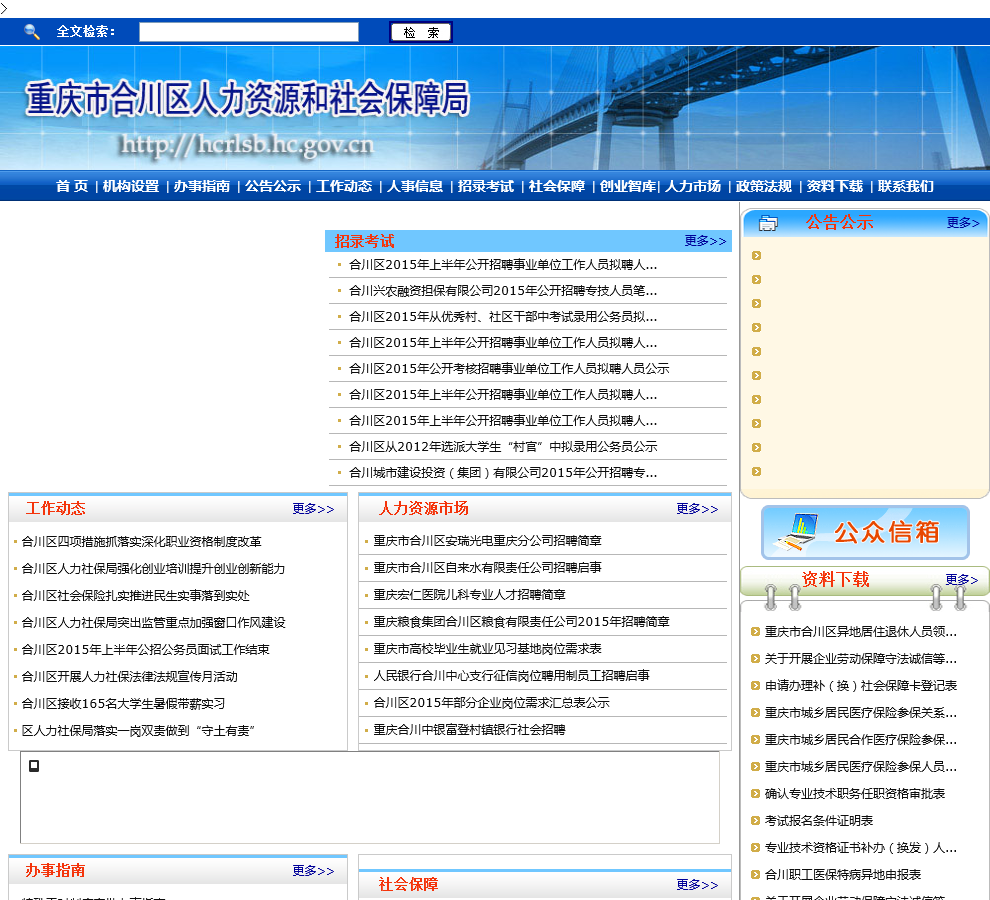Download 申请办理补（换）社会保障卡登记表
990x900 pixels.
click(x=861, y=686)
